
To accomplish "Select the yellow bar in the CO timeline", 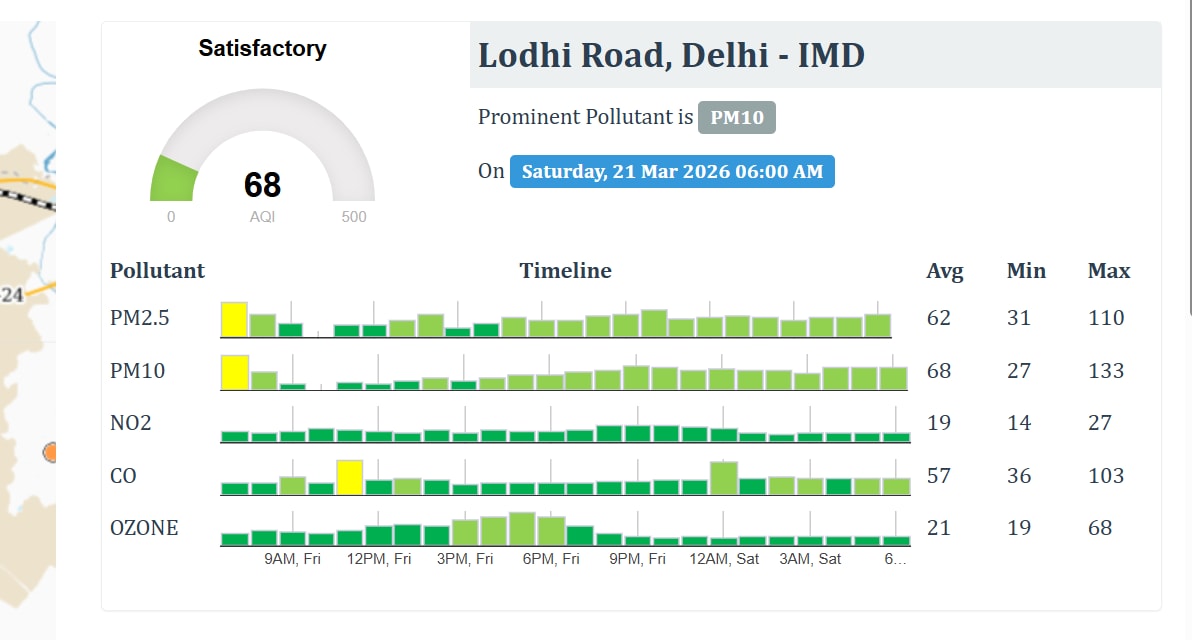I will (x=349, y=477).
